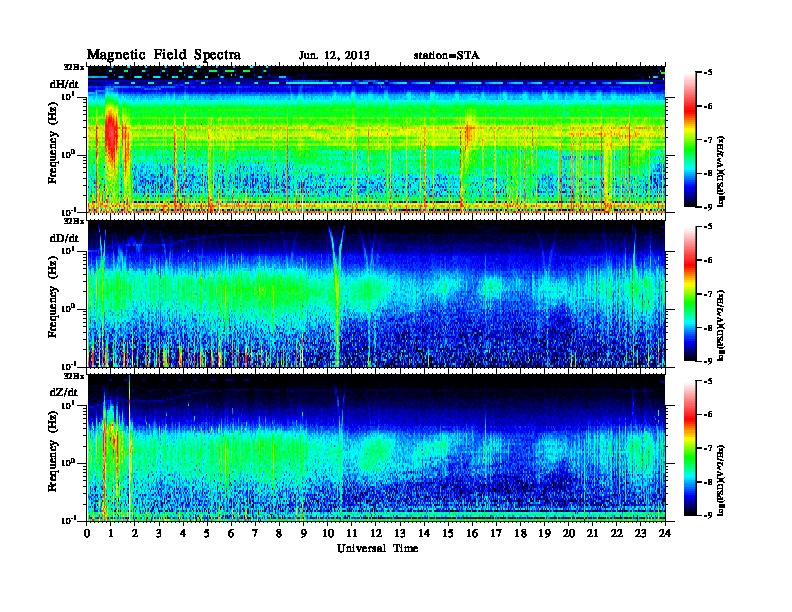This screenshot has height=612, width=792.
Task: Click hour "23" on the Universal Time axis
Action: (x=640, y=533)
